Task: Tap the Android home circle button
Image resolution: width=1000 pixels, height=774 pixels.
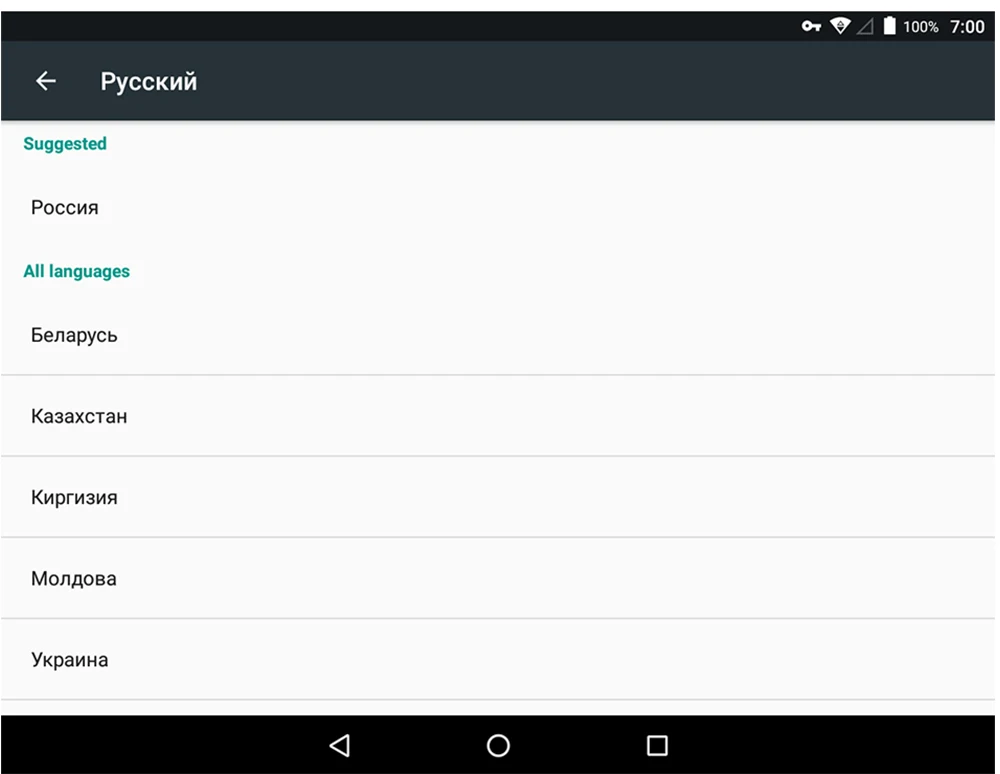Action: click(498, 745)
